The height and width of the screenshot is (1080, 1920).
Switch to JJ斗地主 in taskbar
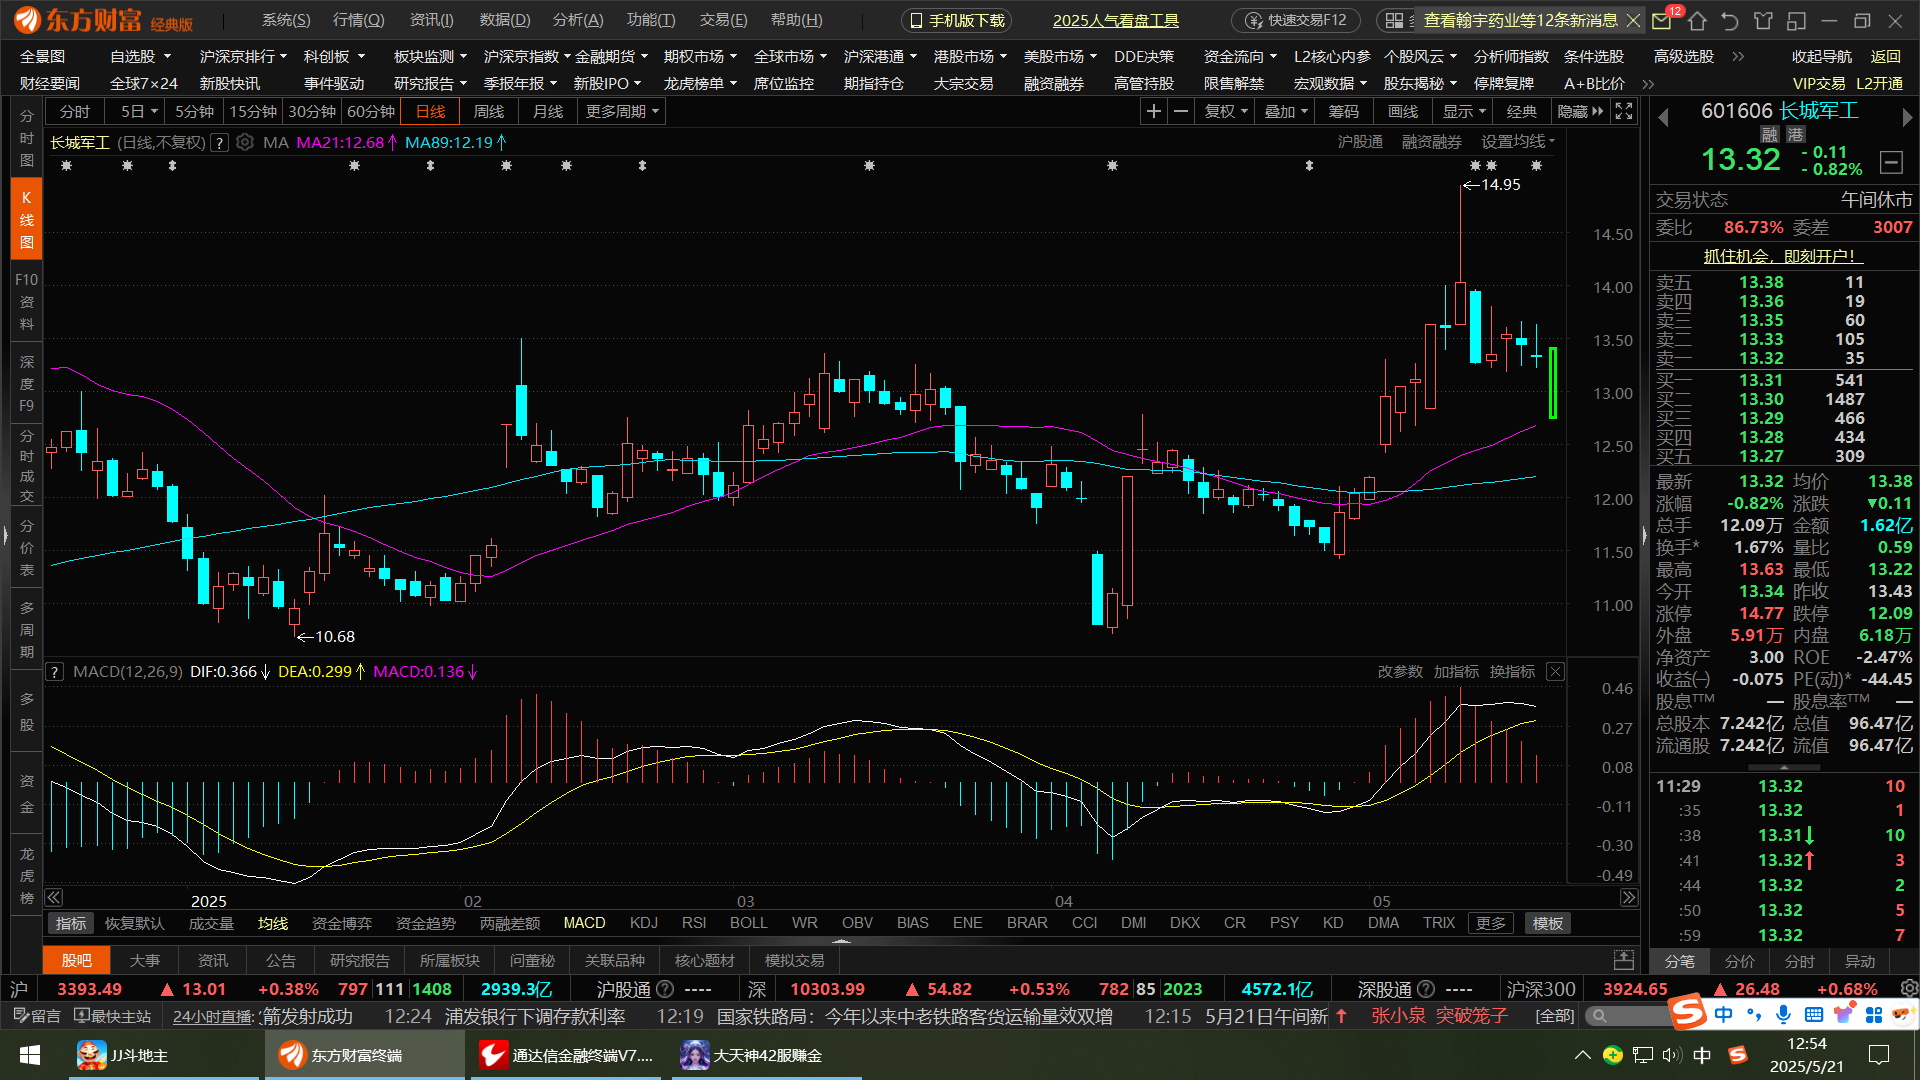click(x=163, y=1055)
